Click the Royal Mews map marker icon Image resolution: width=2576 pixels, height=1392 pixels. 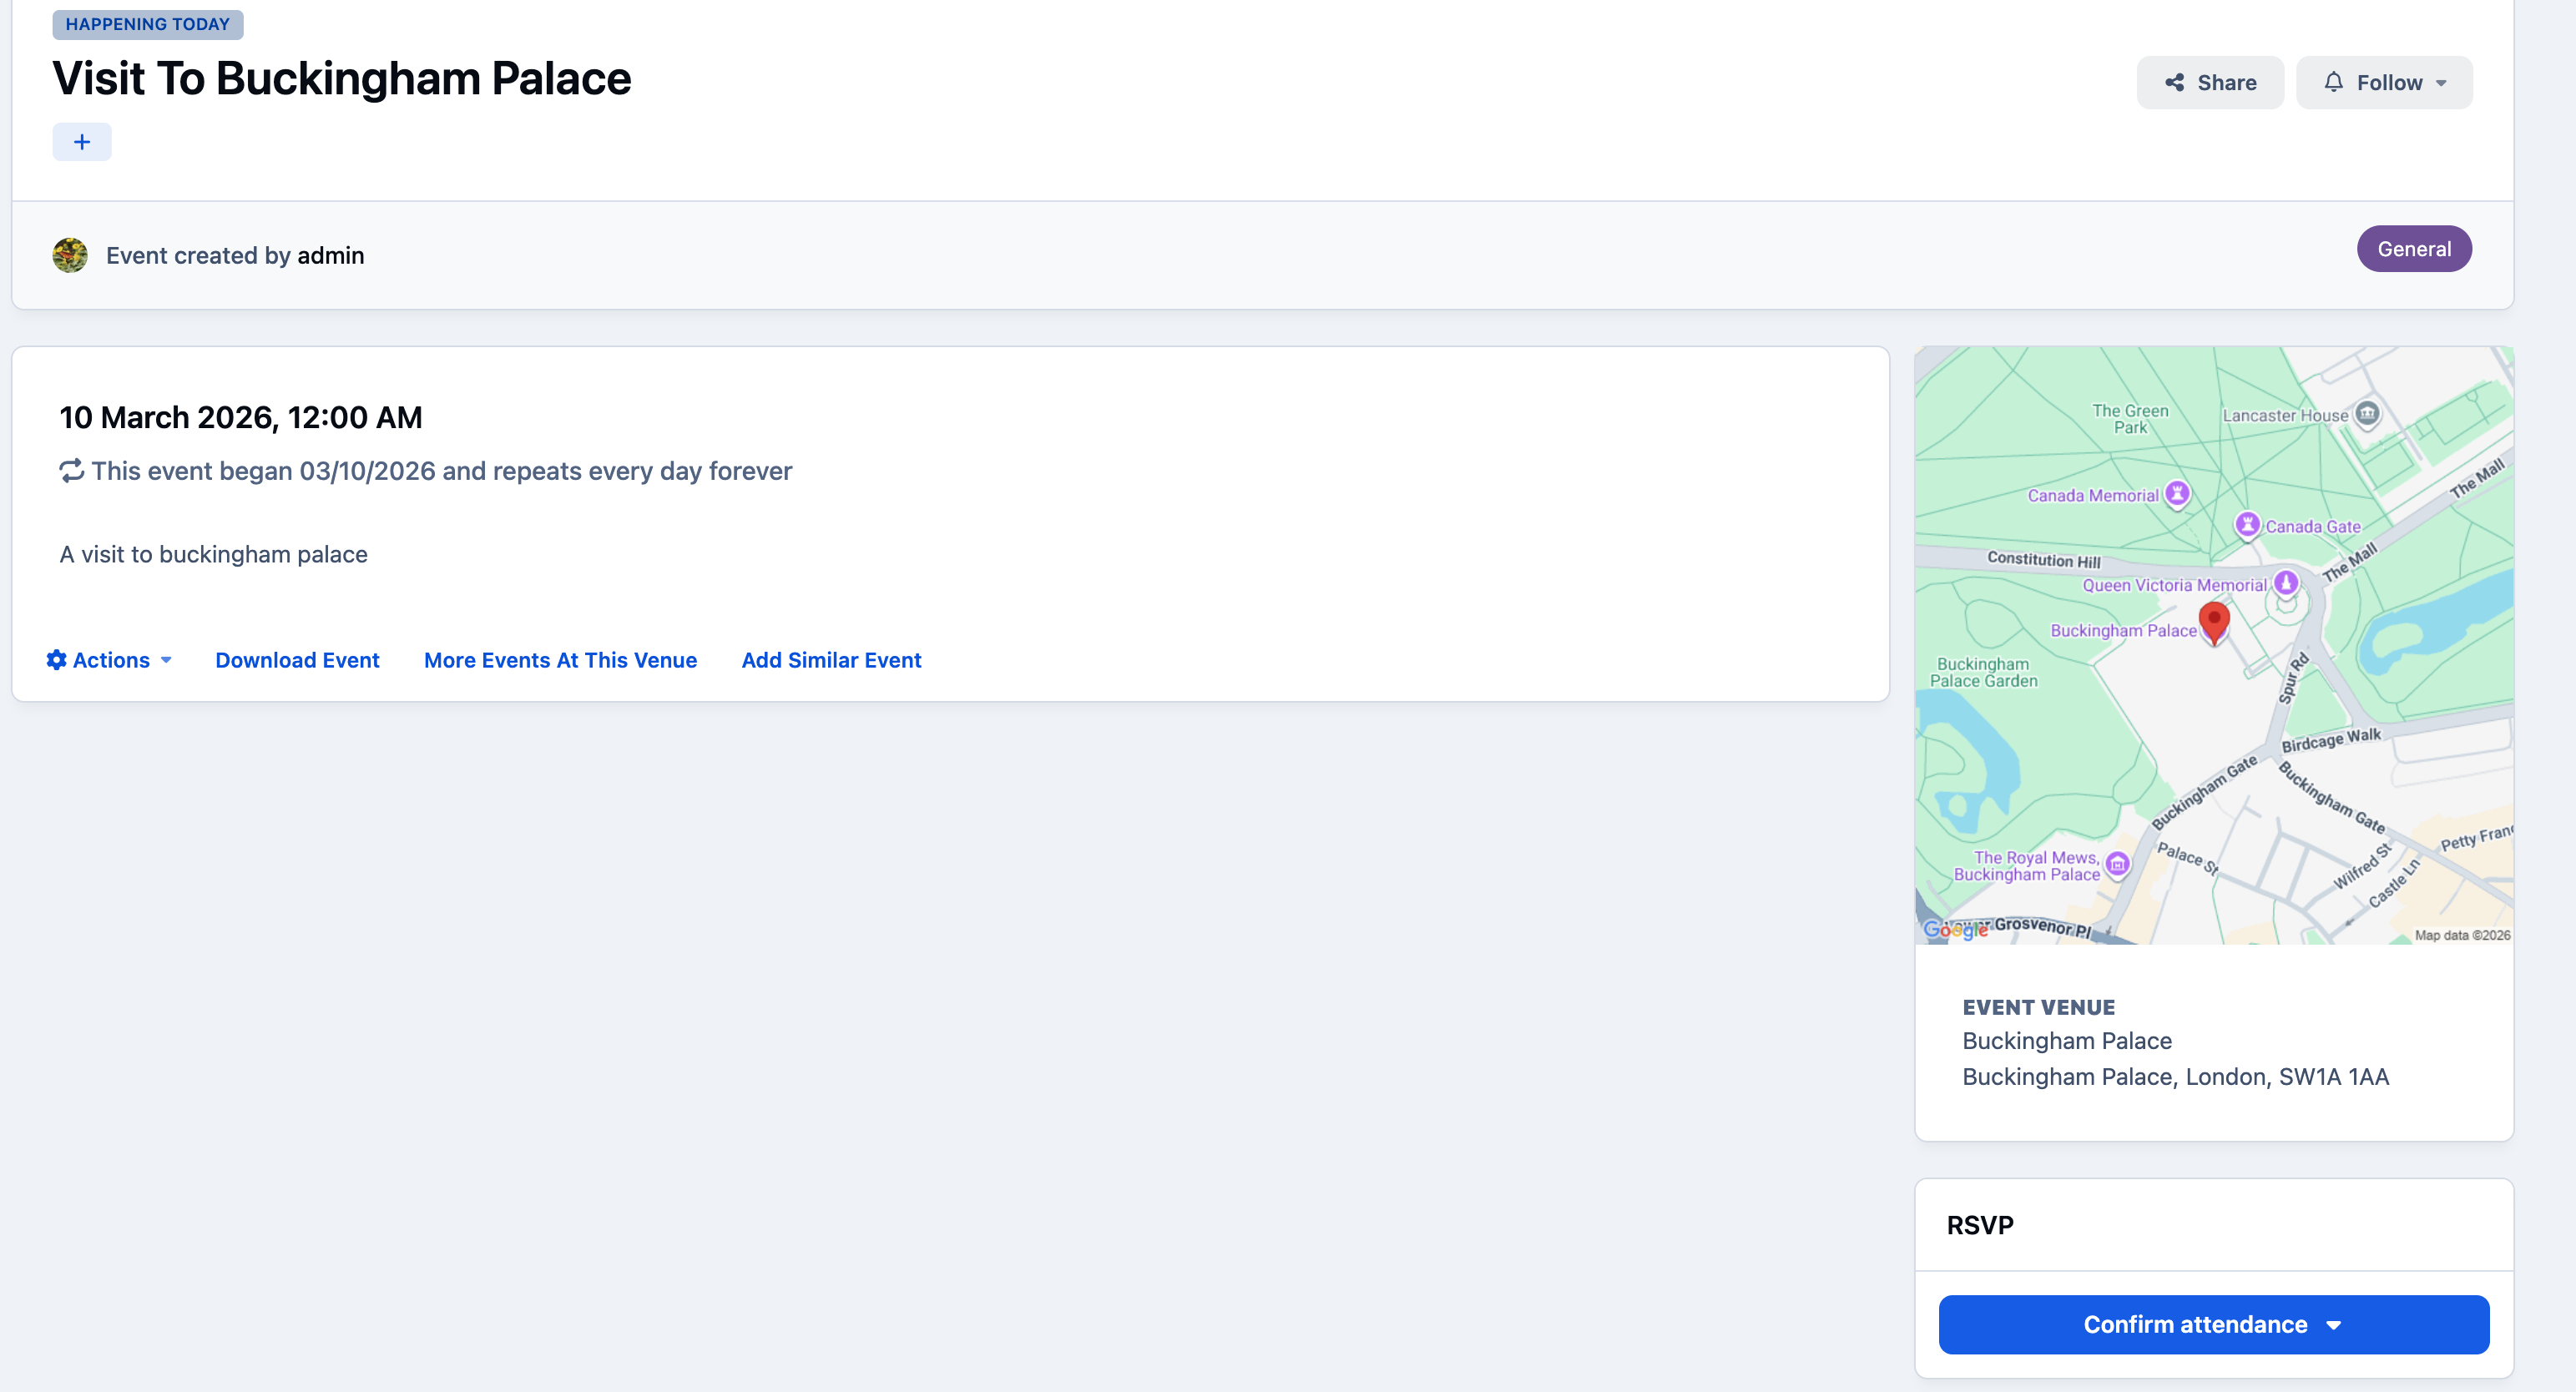[x=2117, y=864]
